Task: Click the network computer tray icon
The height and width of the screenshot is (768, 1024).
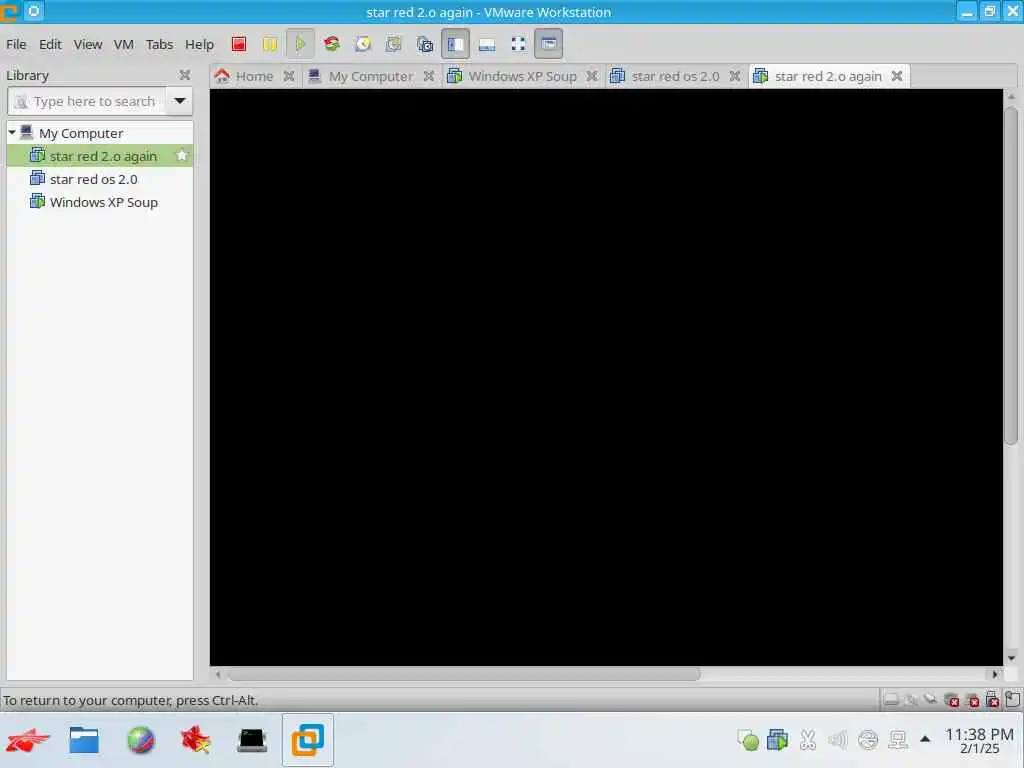Action: tap(898, 740)
